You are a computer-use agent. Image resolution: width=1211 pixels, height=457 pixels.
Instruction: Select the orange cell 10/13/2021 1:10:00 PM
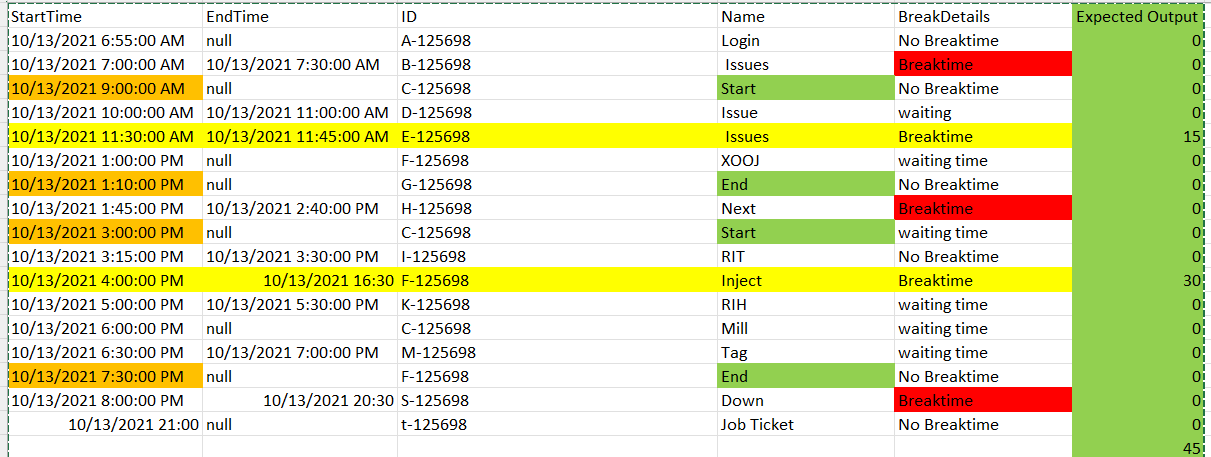tap(105, 185)
